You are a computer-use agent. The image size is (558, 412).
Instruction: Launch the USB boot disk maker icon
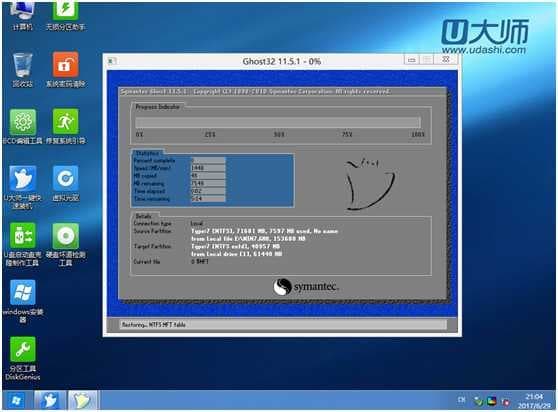coord(23,245)
